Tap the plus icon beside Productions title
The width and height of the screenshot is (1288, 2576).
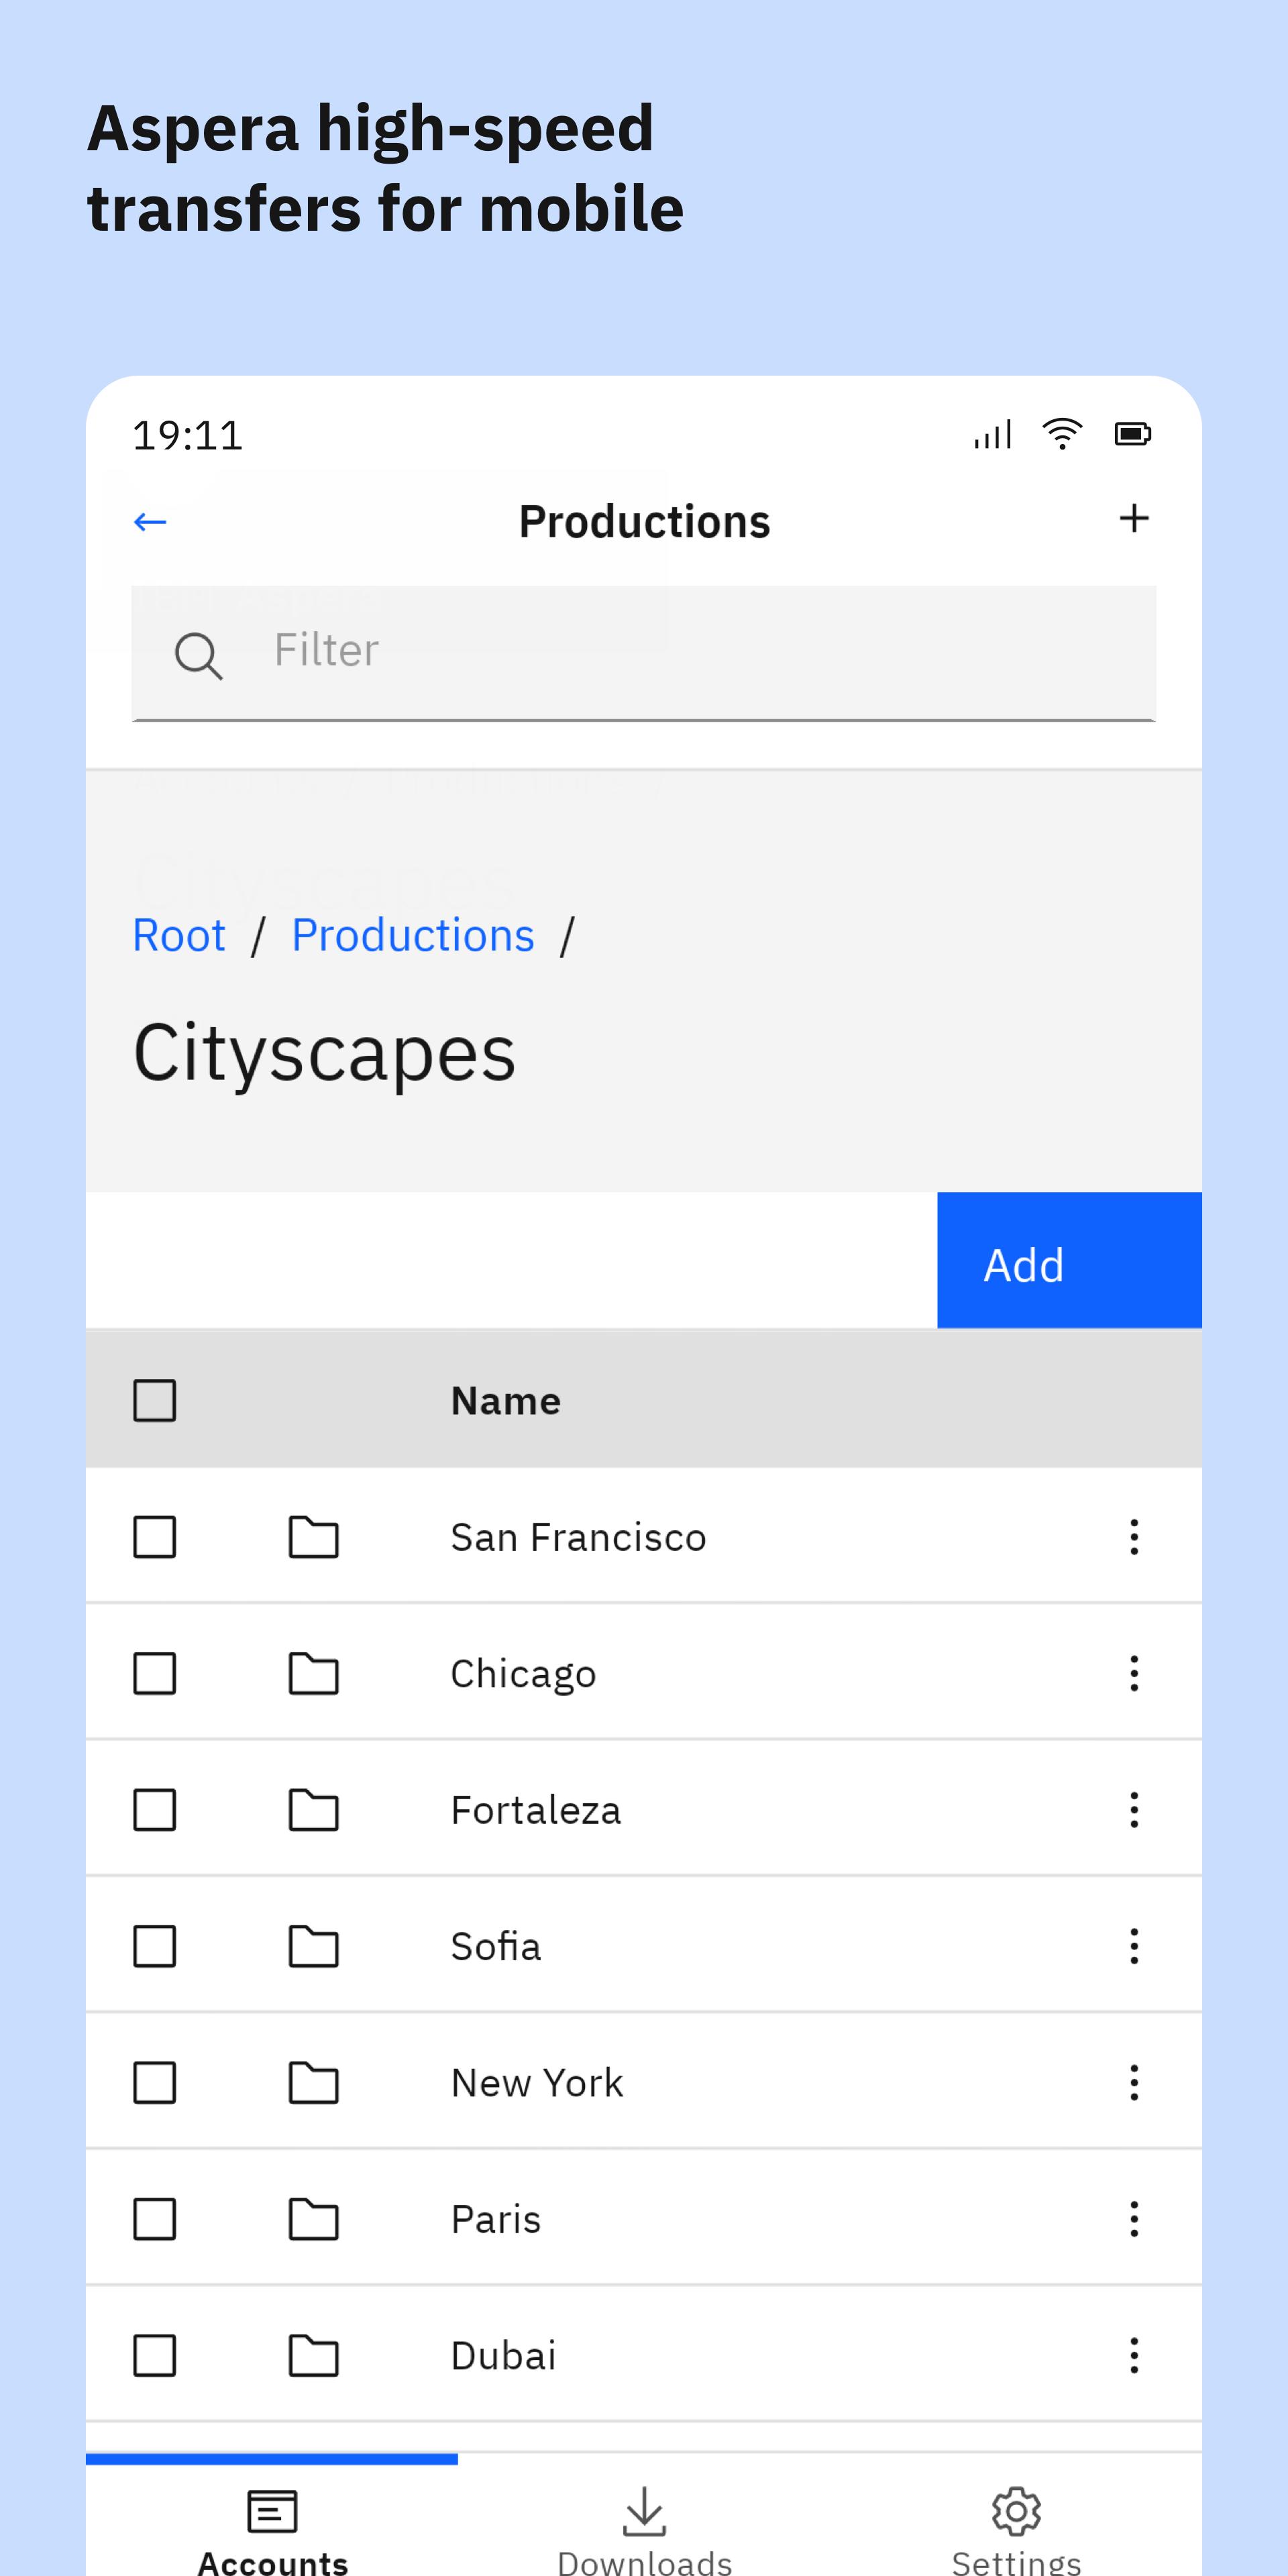(1134, 518)
